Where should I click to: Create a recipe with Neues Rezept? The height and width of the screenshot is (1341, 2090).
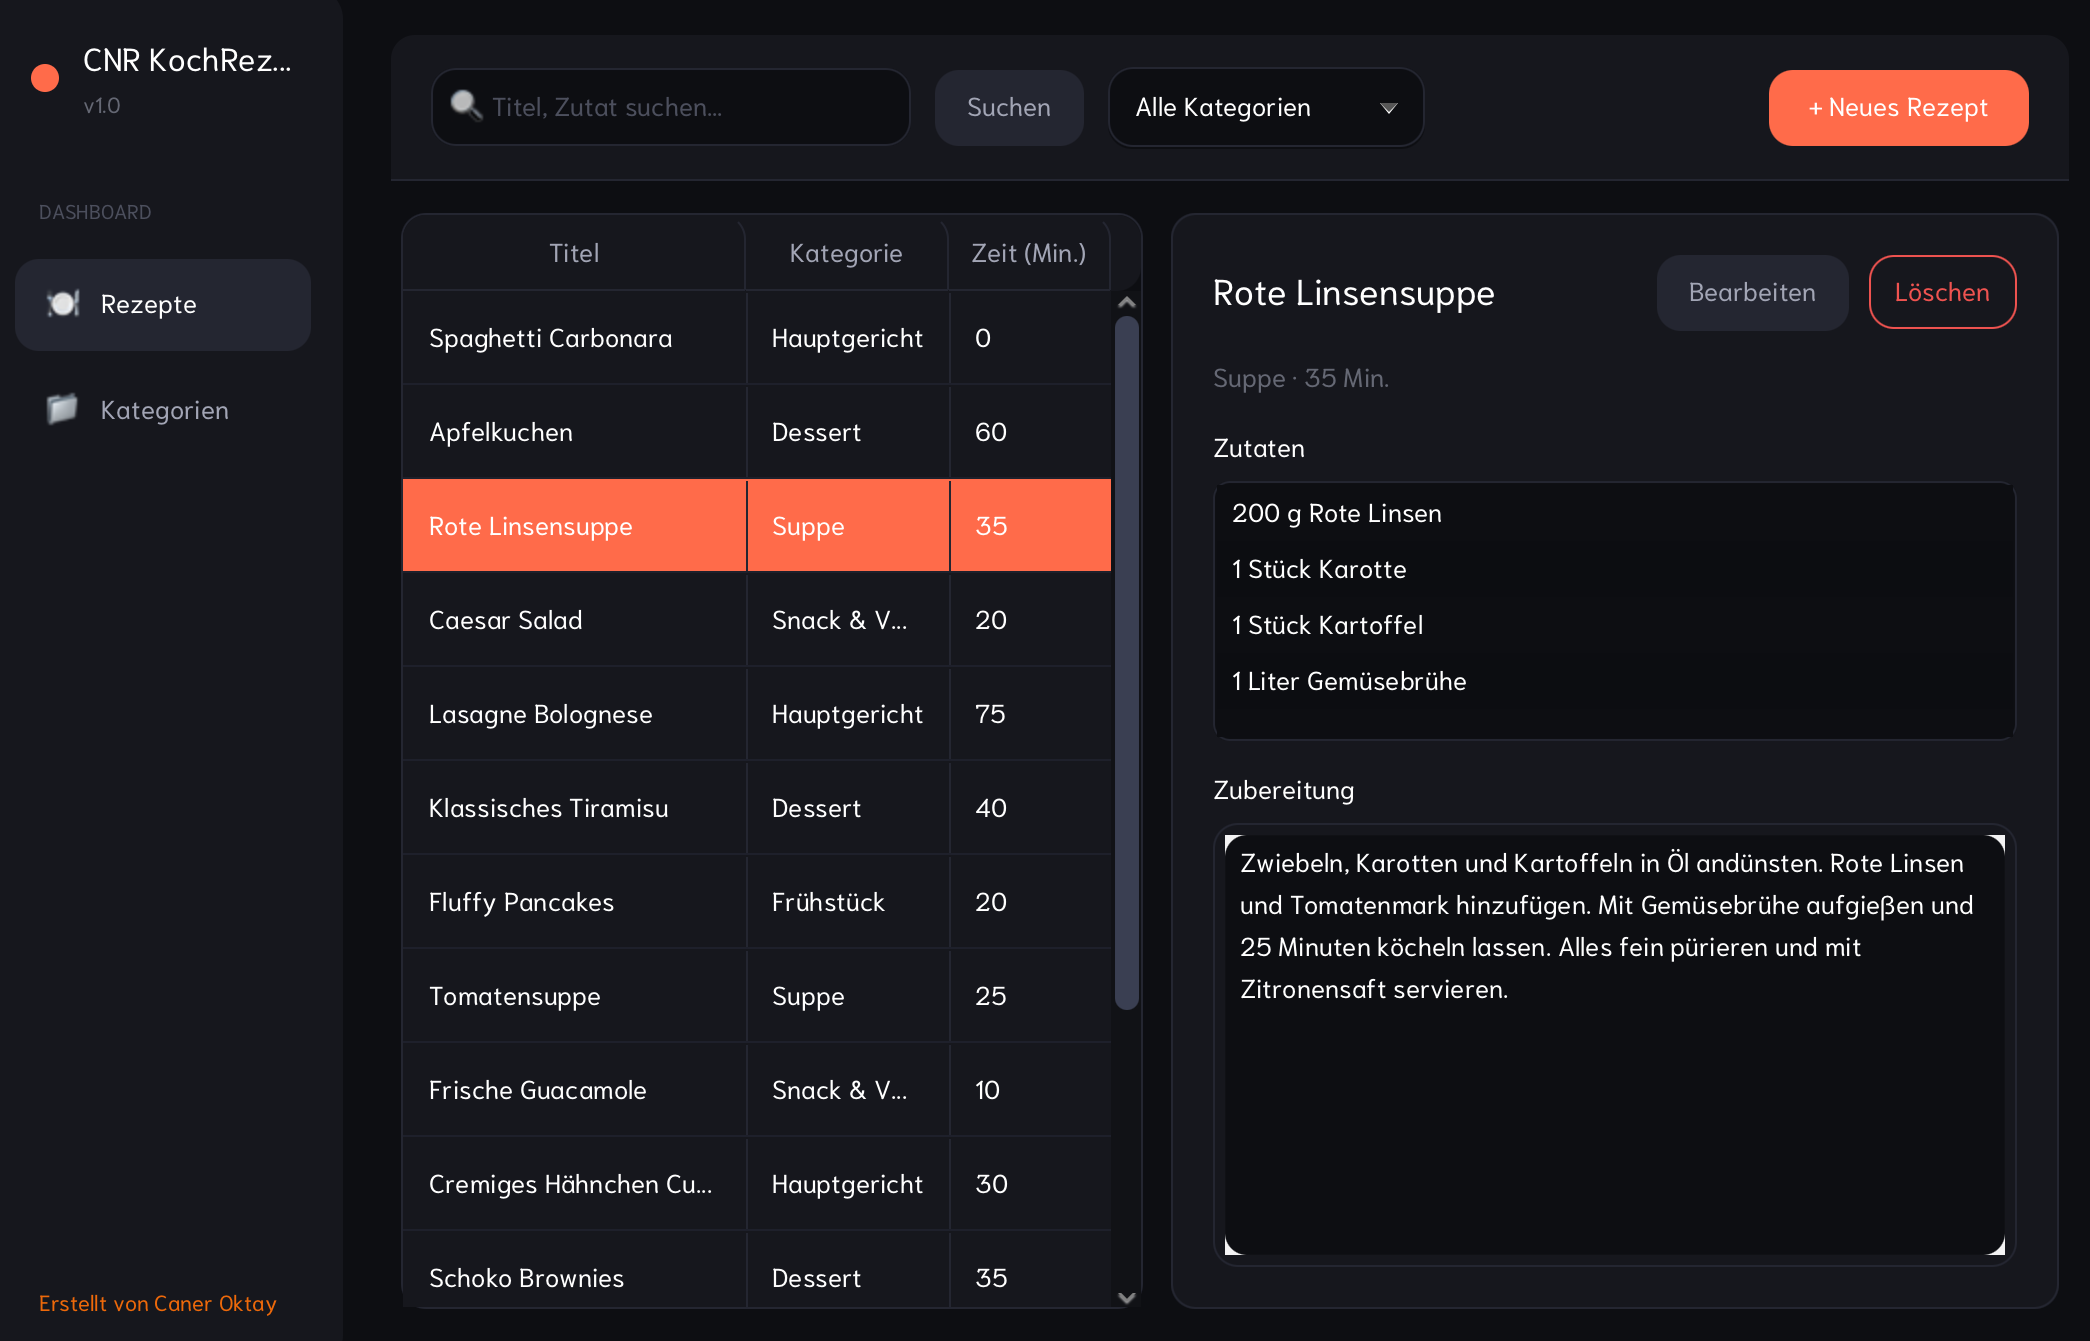point(1898,108)
